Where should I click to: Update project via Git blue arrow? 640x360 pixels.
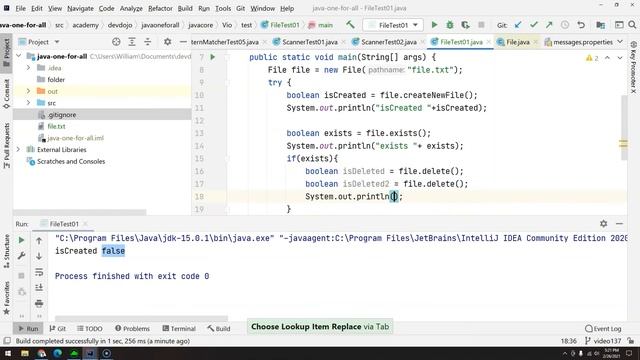click(518, 25)
